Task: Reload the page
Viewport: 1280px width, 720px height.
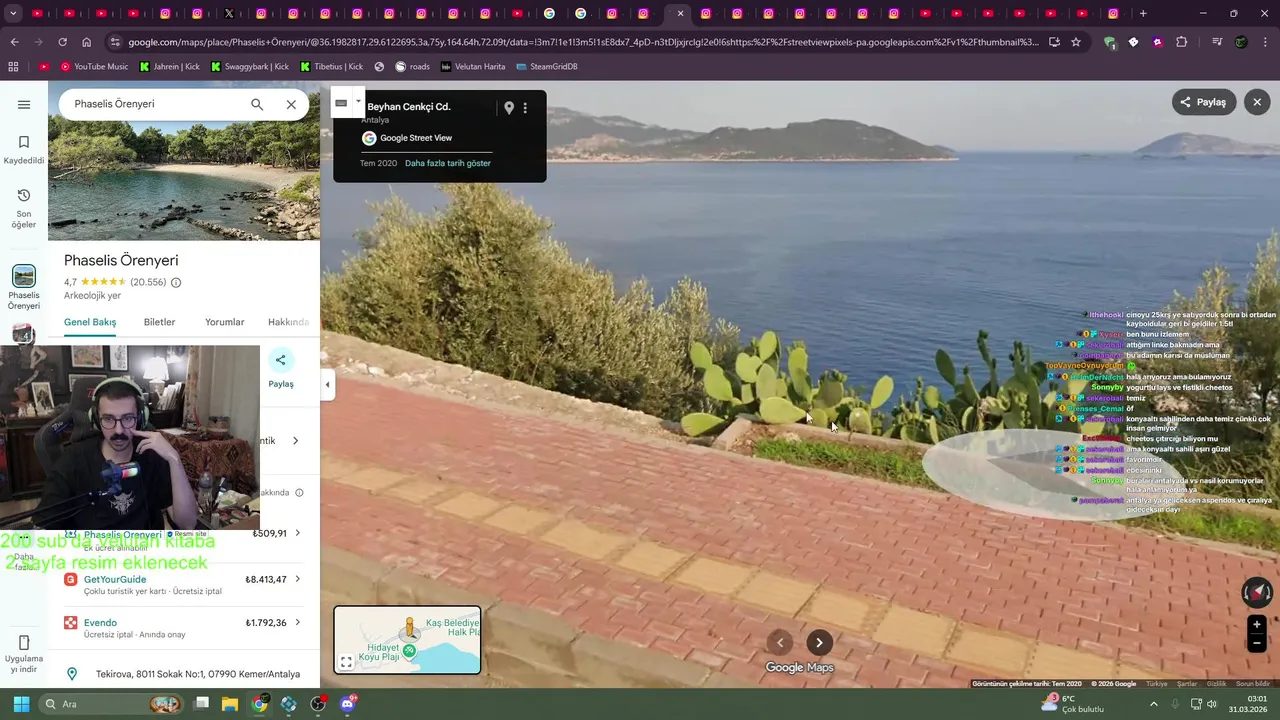Action: [x=62, y=42]
